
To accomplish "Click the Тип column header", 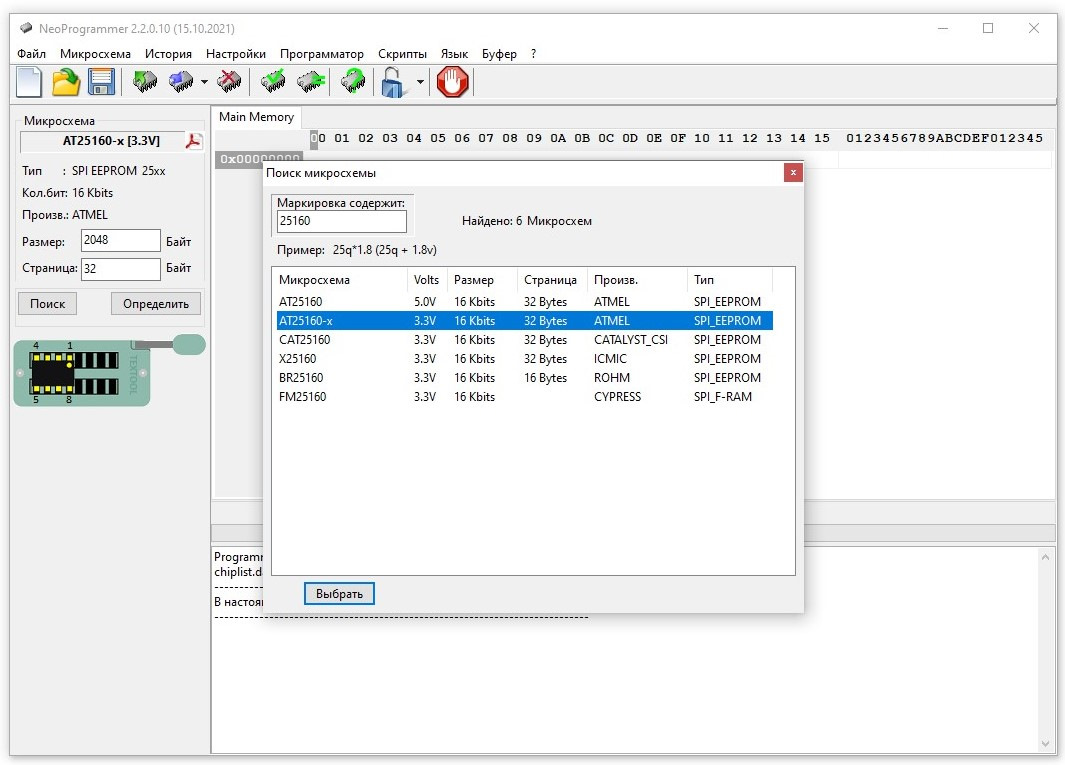I will pos(730,280).
